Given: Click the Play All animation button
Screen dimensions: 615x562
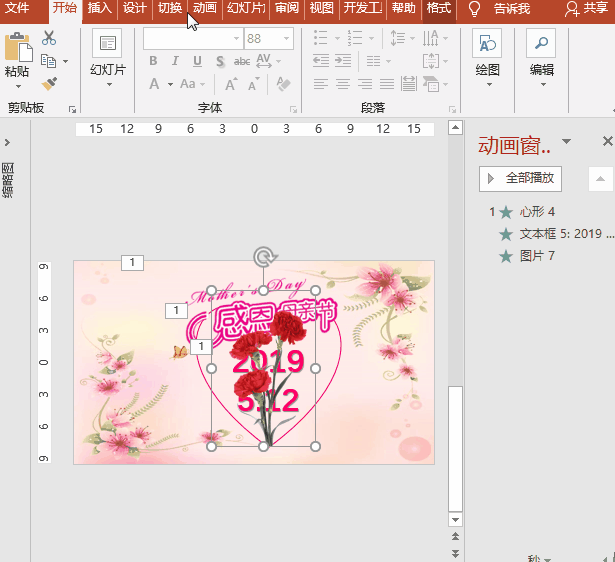Looking at the screenshot, I should tap(520, 178).
